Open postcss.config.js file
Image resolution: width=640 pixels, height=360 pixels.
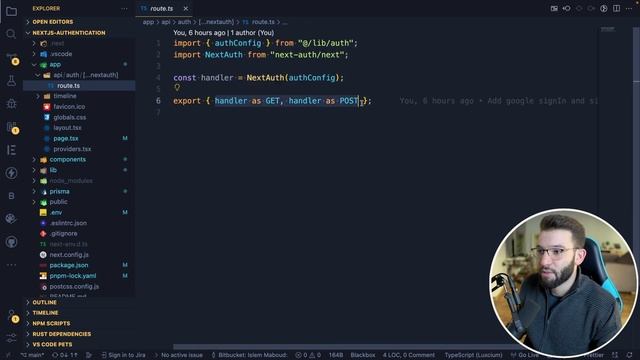(x=74, y=287)
